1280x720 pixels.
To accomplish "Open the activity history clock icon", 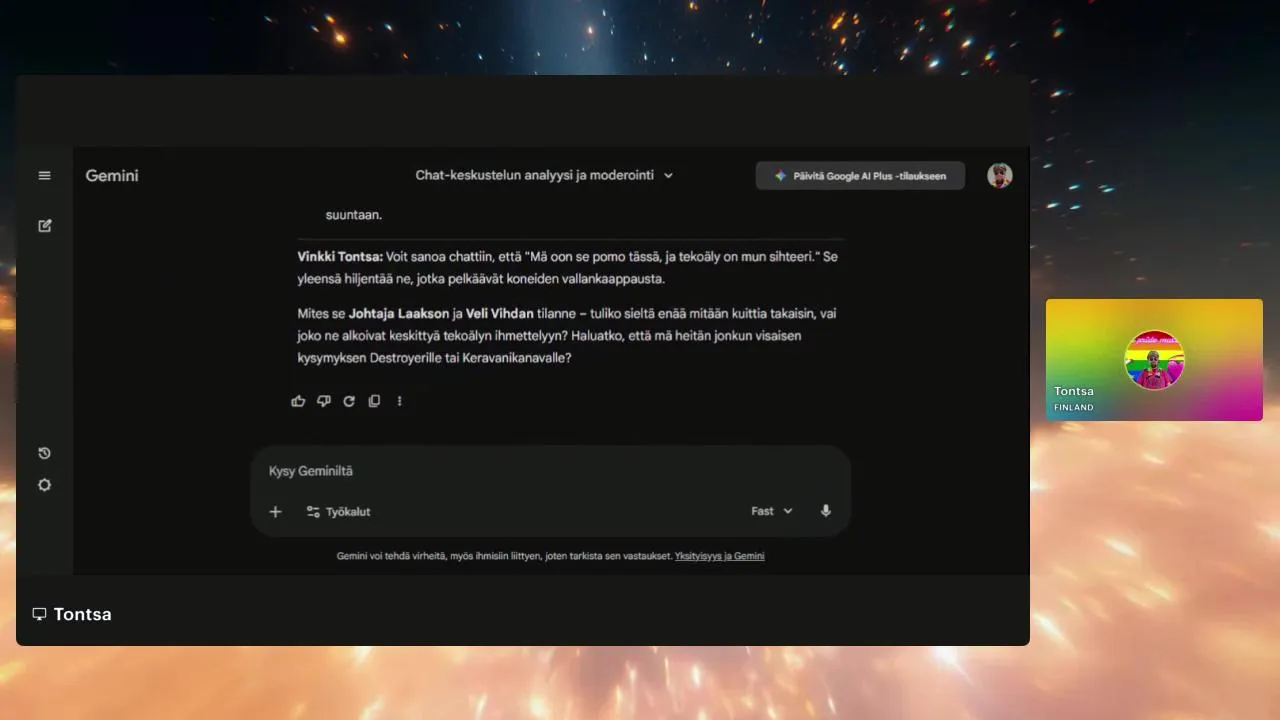I will click(44, 453).
